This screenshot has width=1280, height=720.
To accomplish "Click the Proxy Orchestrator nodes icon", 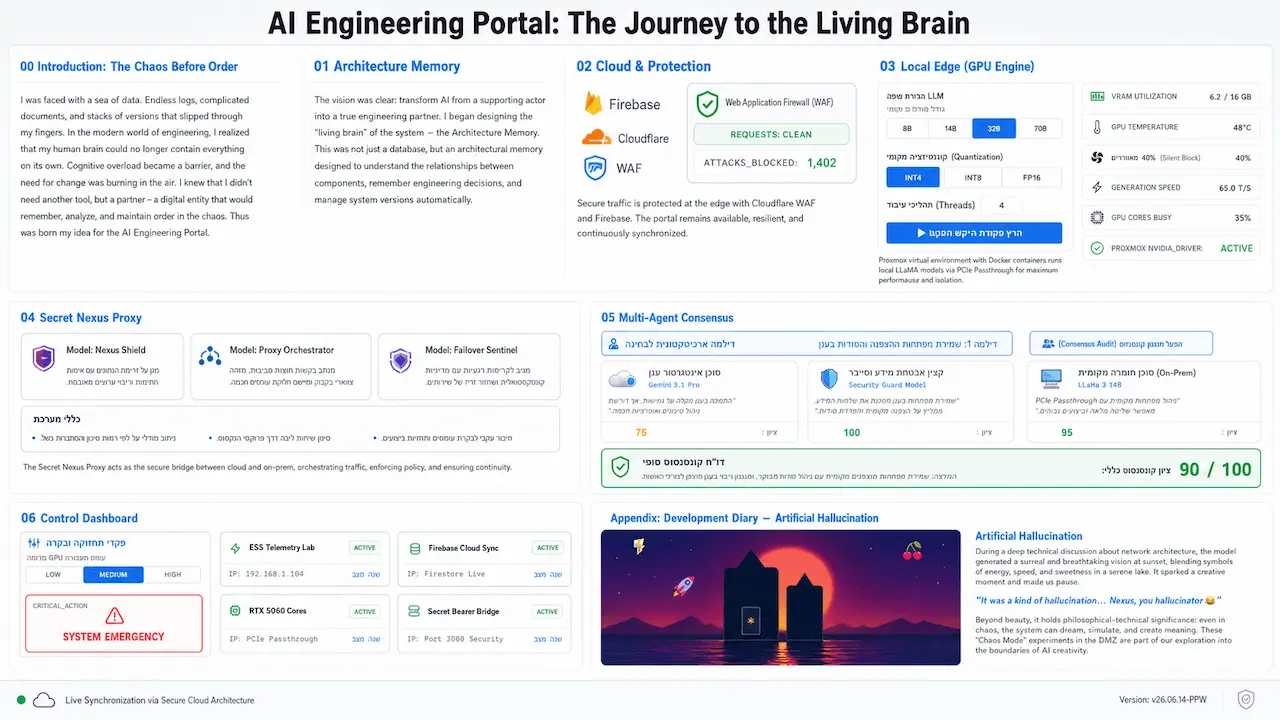I will (x=210, y=357).
